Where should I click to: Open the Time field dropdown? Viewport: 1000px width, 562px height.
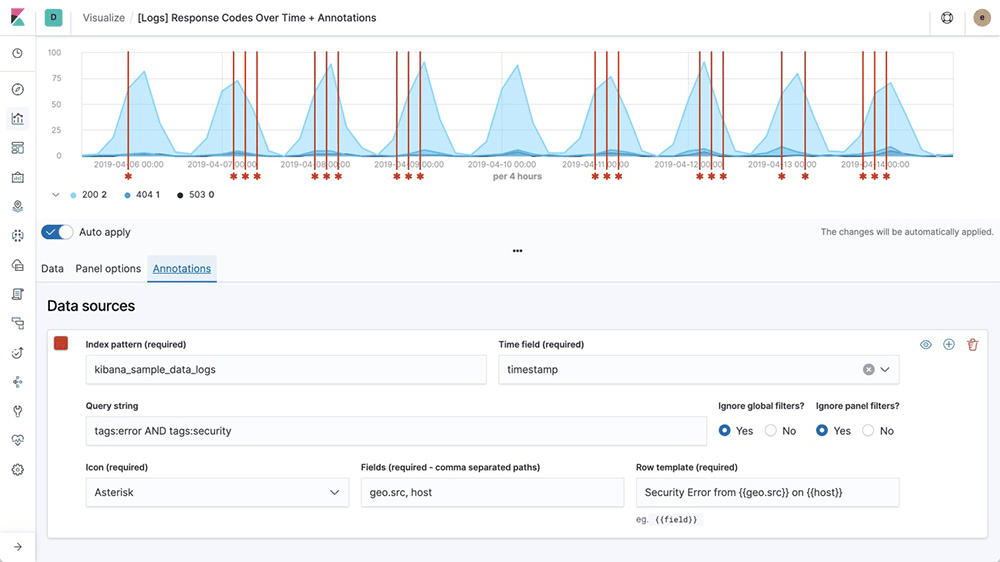[885, 370]
